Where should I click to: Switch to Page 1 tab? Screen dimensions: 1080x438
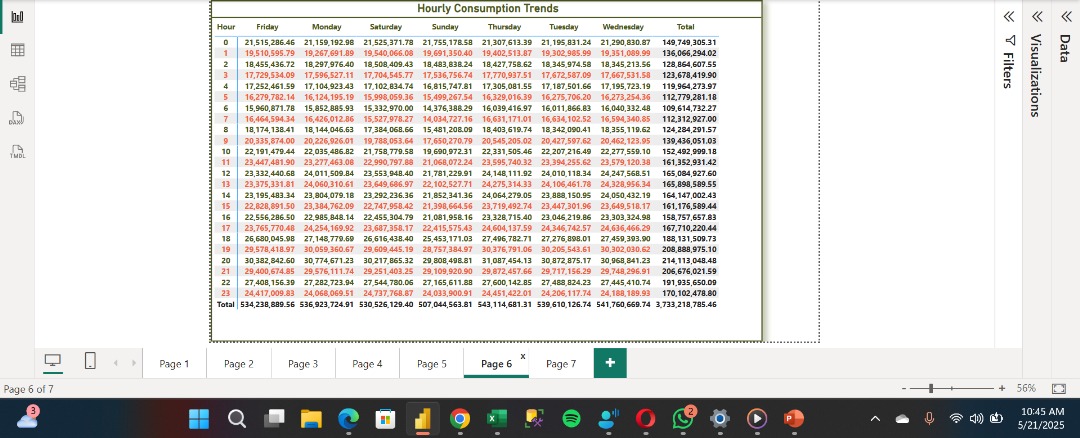coord(174,364)
